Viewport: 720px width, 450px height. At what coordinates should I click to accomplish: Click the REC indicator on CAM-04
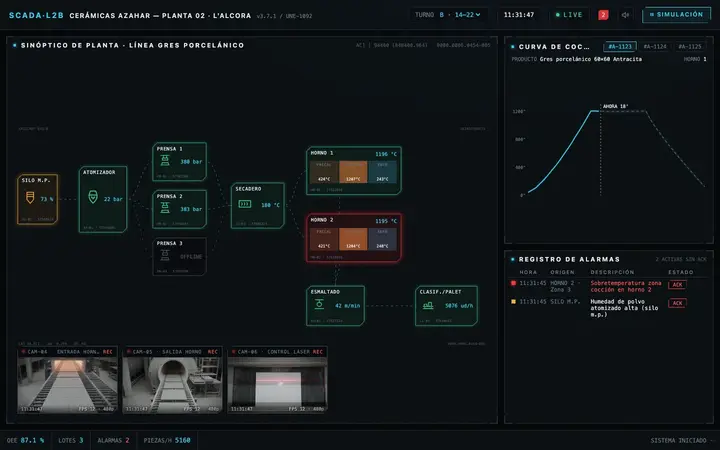107,352
